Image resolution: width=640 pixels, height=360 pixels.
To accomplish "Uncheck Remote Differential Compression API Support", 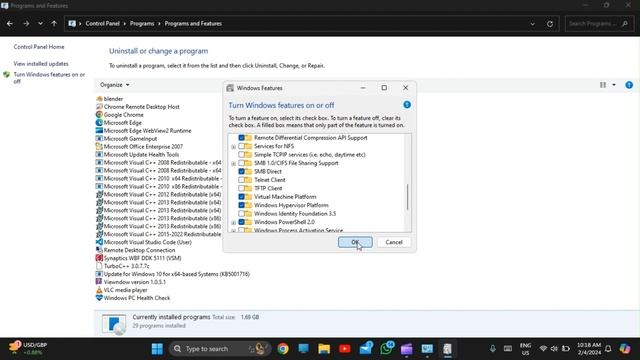I will [x=242, y=138].
